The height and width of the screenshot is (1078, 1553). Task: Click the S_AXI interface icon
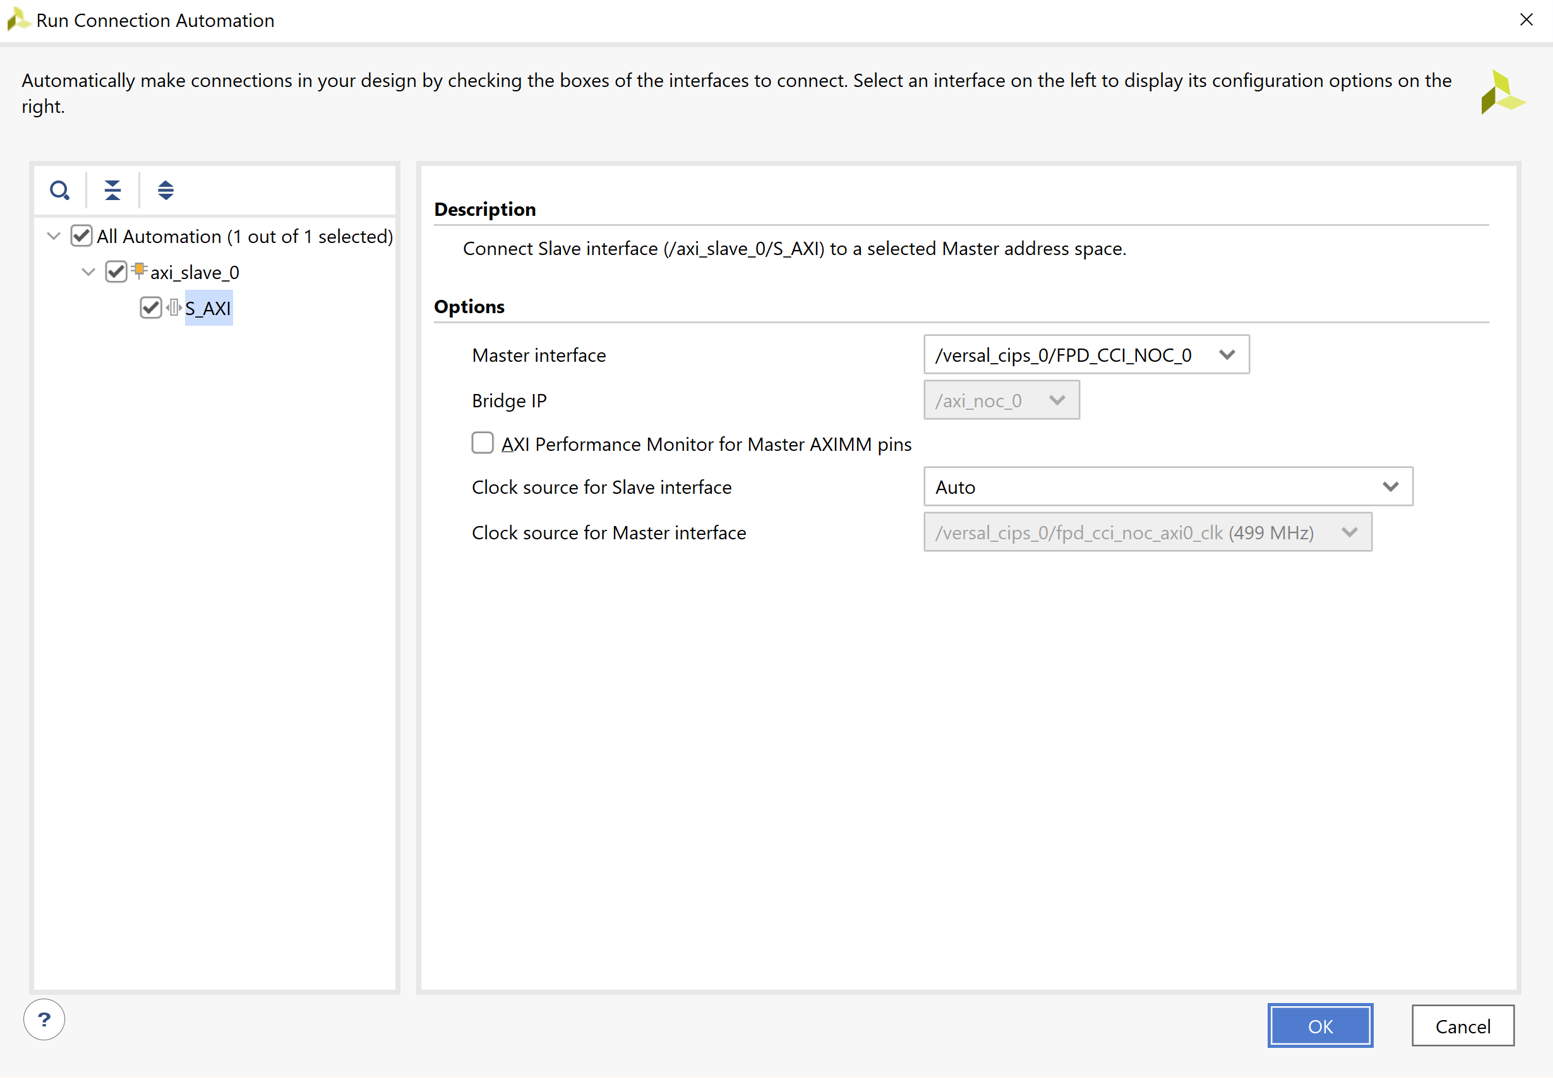[x=174, y=308]
